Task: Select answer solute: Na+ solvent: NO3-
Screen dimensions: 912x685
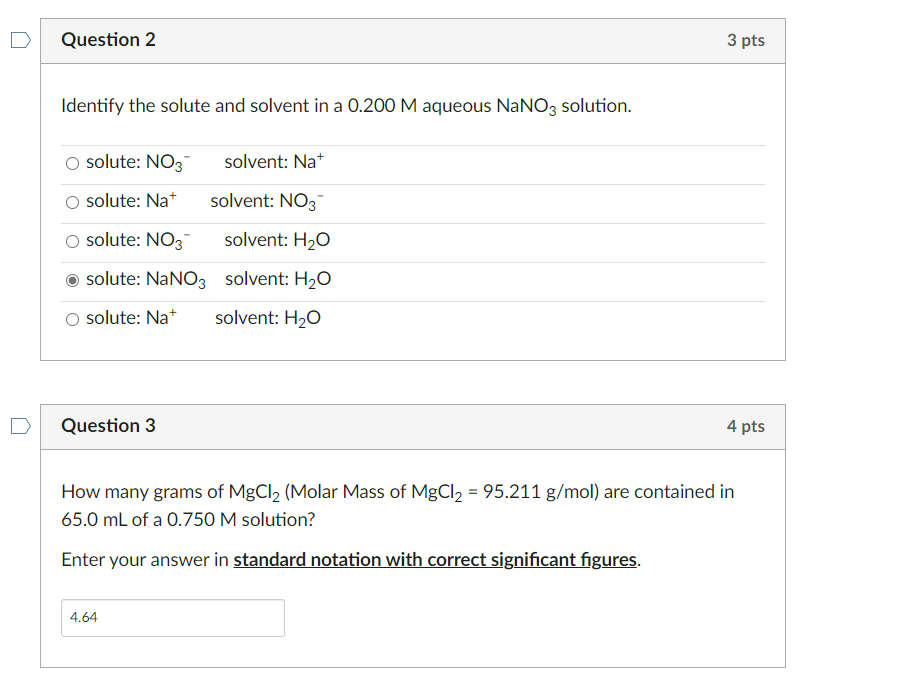Action: pyautogui.click(x=72, y=201)
